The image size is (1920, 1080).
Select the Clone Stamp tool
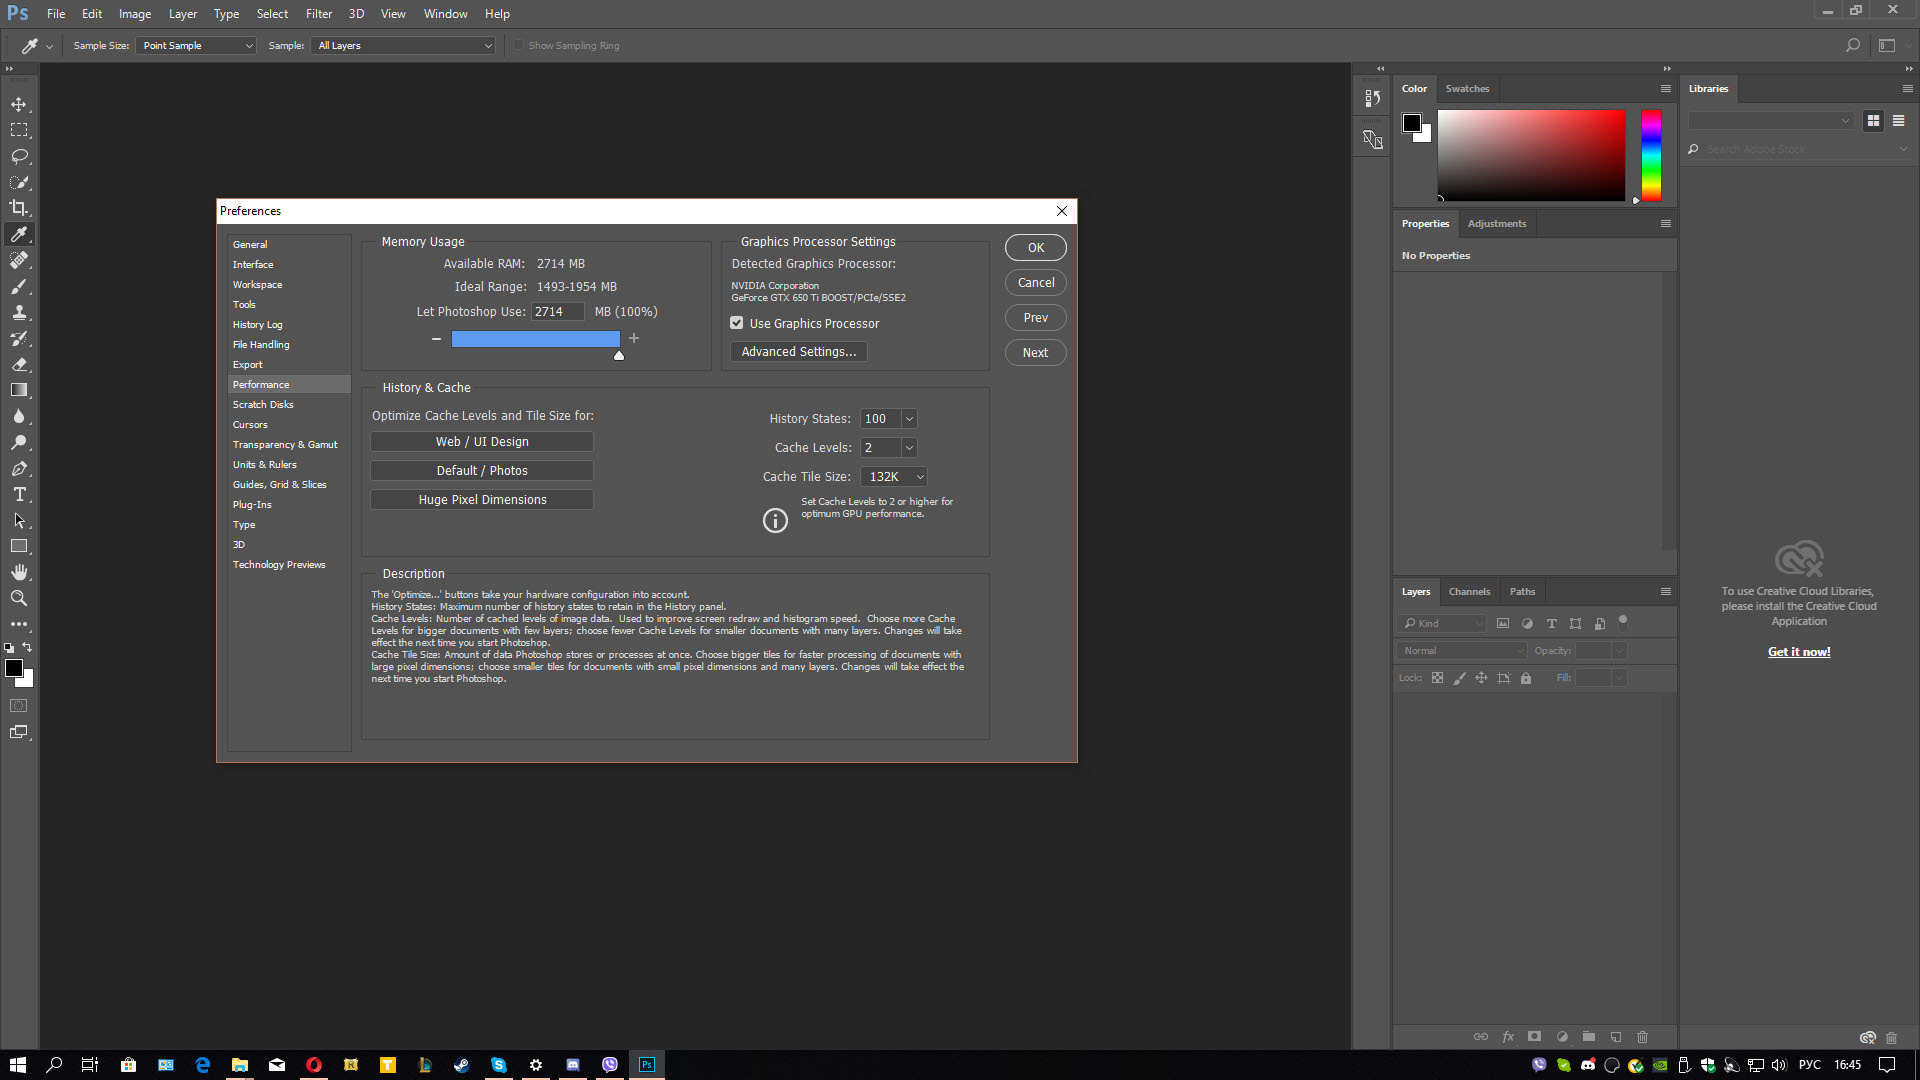pos(19,312)
